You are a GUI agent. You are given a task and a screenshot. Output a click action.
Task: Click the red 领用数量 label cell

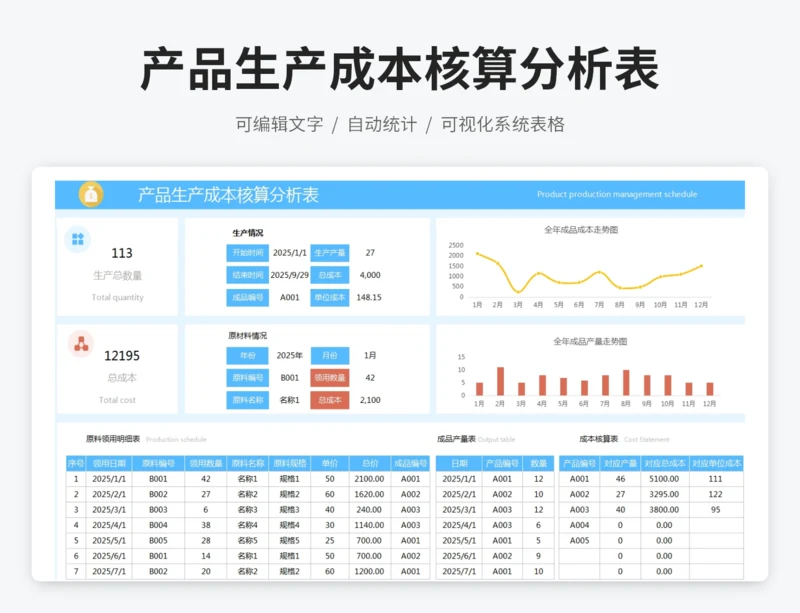[x=330, y=378]
